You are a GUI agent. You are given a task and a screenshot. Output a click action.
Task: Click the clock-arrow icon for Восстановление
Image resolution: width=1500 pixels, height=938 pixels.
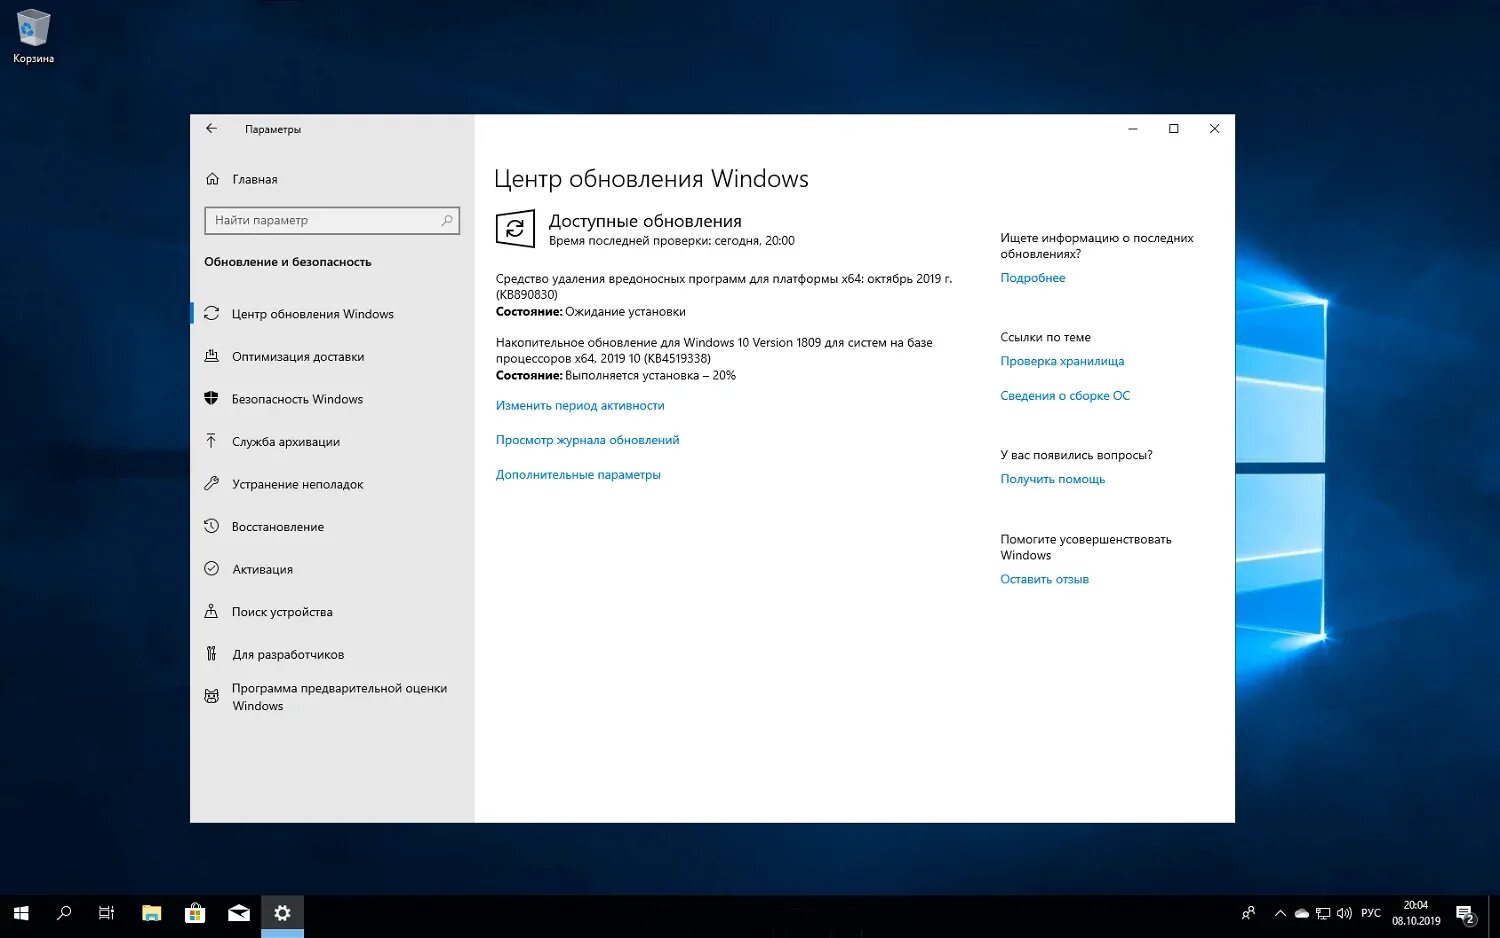211,526
